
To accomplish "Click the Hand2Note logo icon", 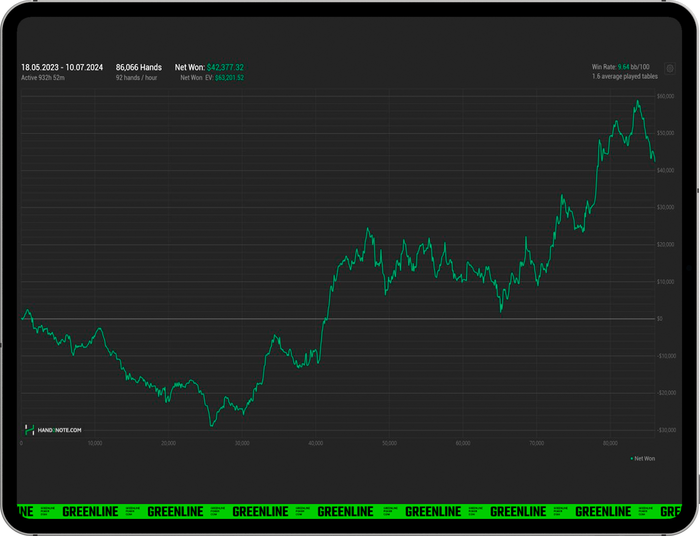I will (29, 430).
